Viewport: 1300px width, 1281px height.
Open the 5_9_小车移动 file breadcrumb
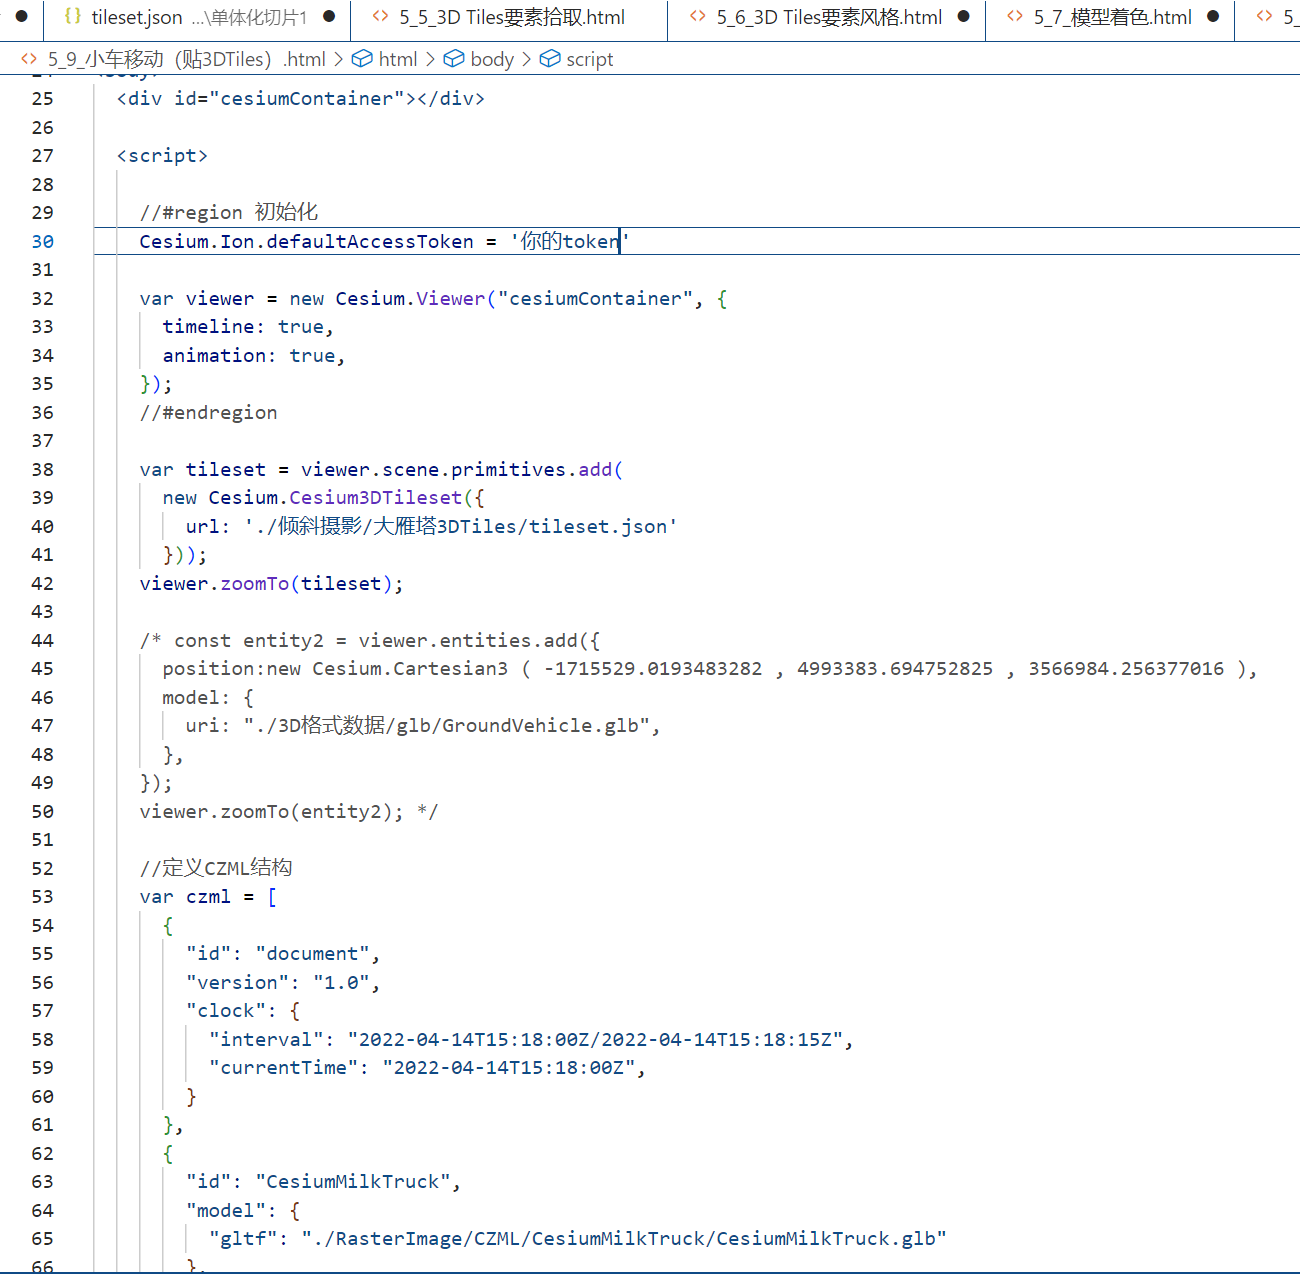(x=186, y=59)
